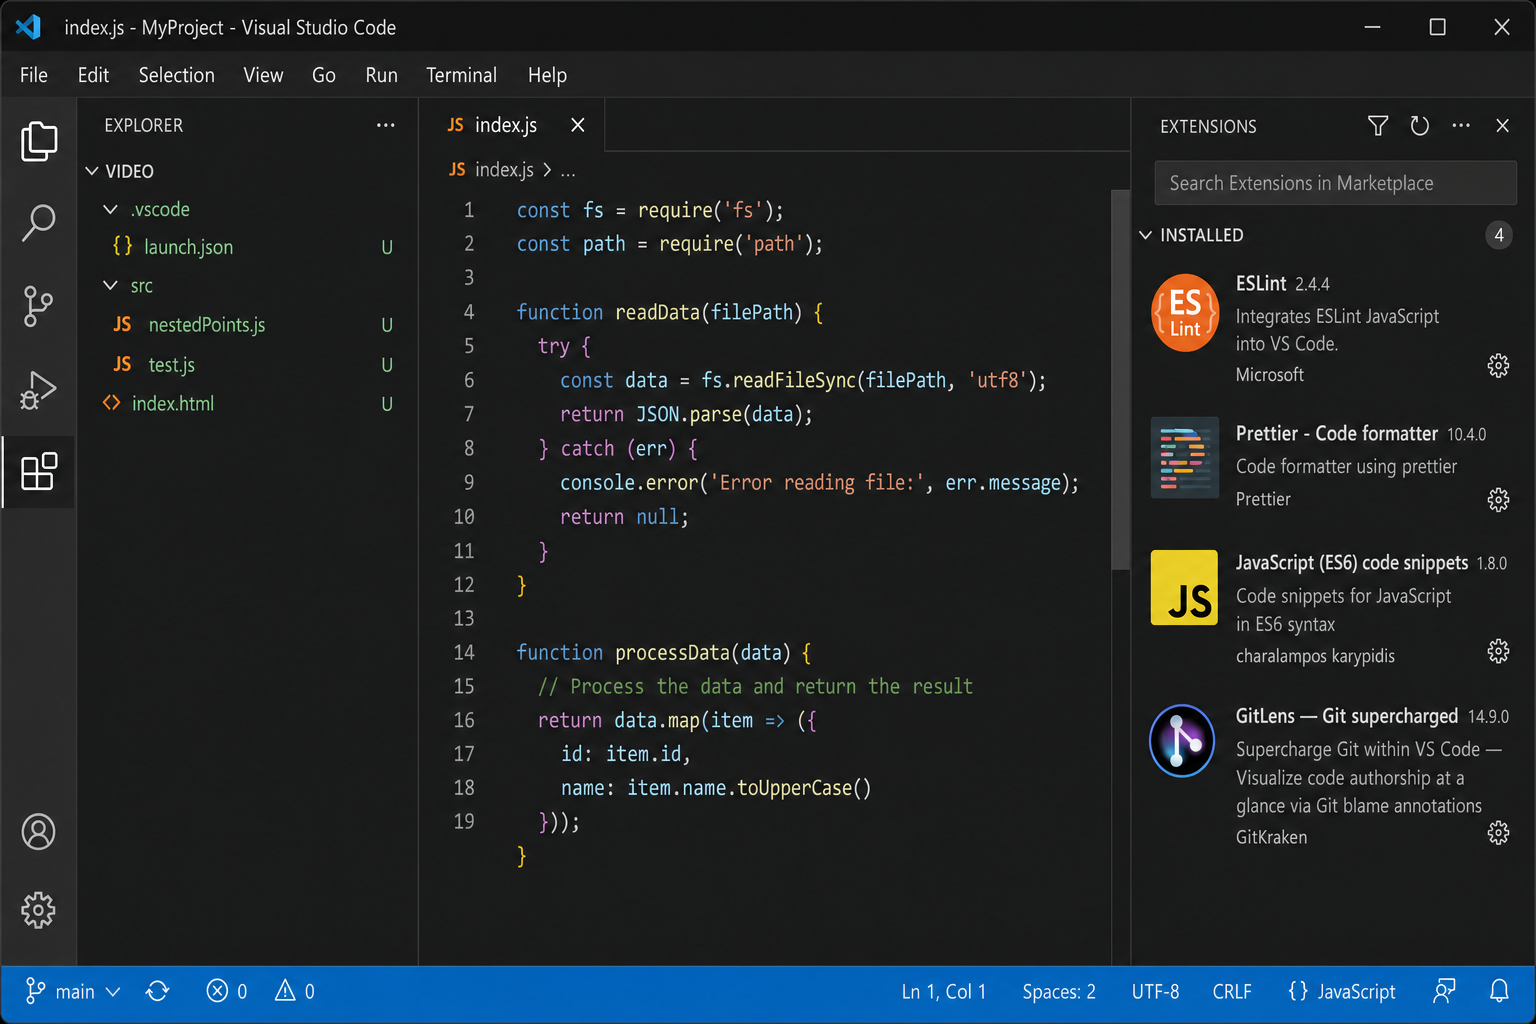The image size is (1536, 1024).
Task: Synchronize changes in status bar
Action: pyautogui.click(x=157, y=991)
